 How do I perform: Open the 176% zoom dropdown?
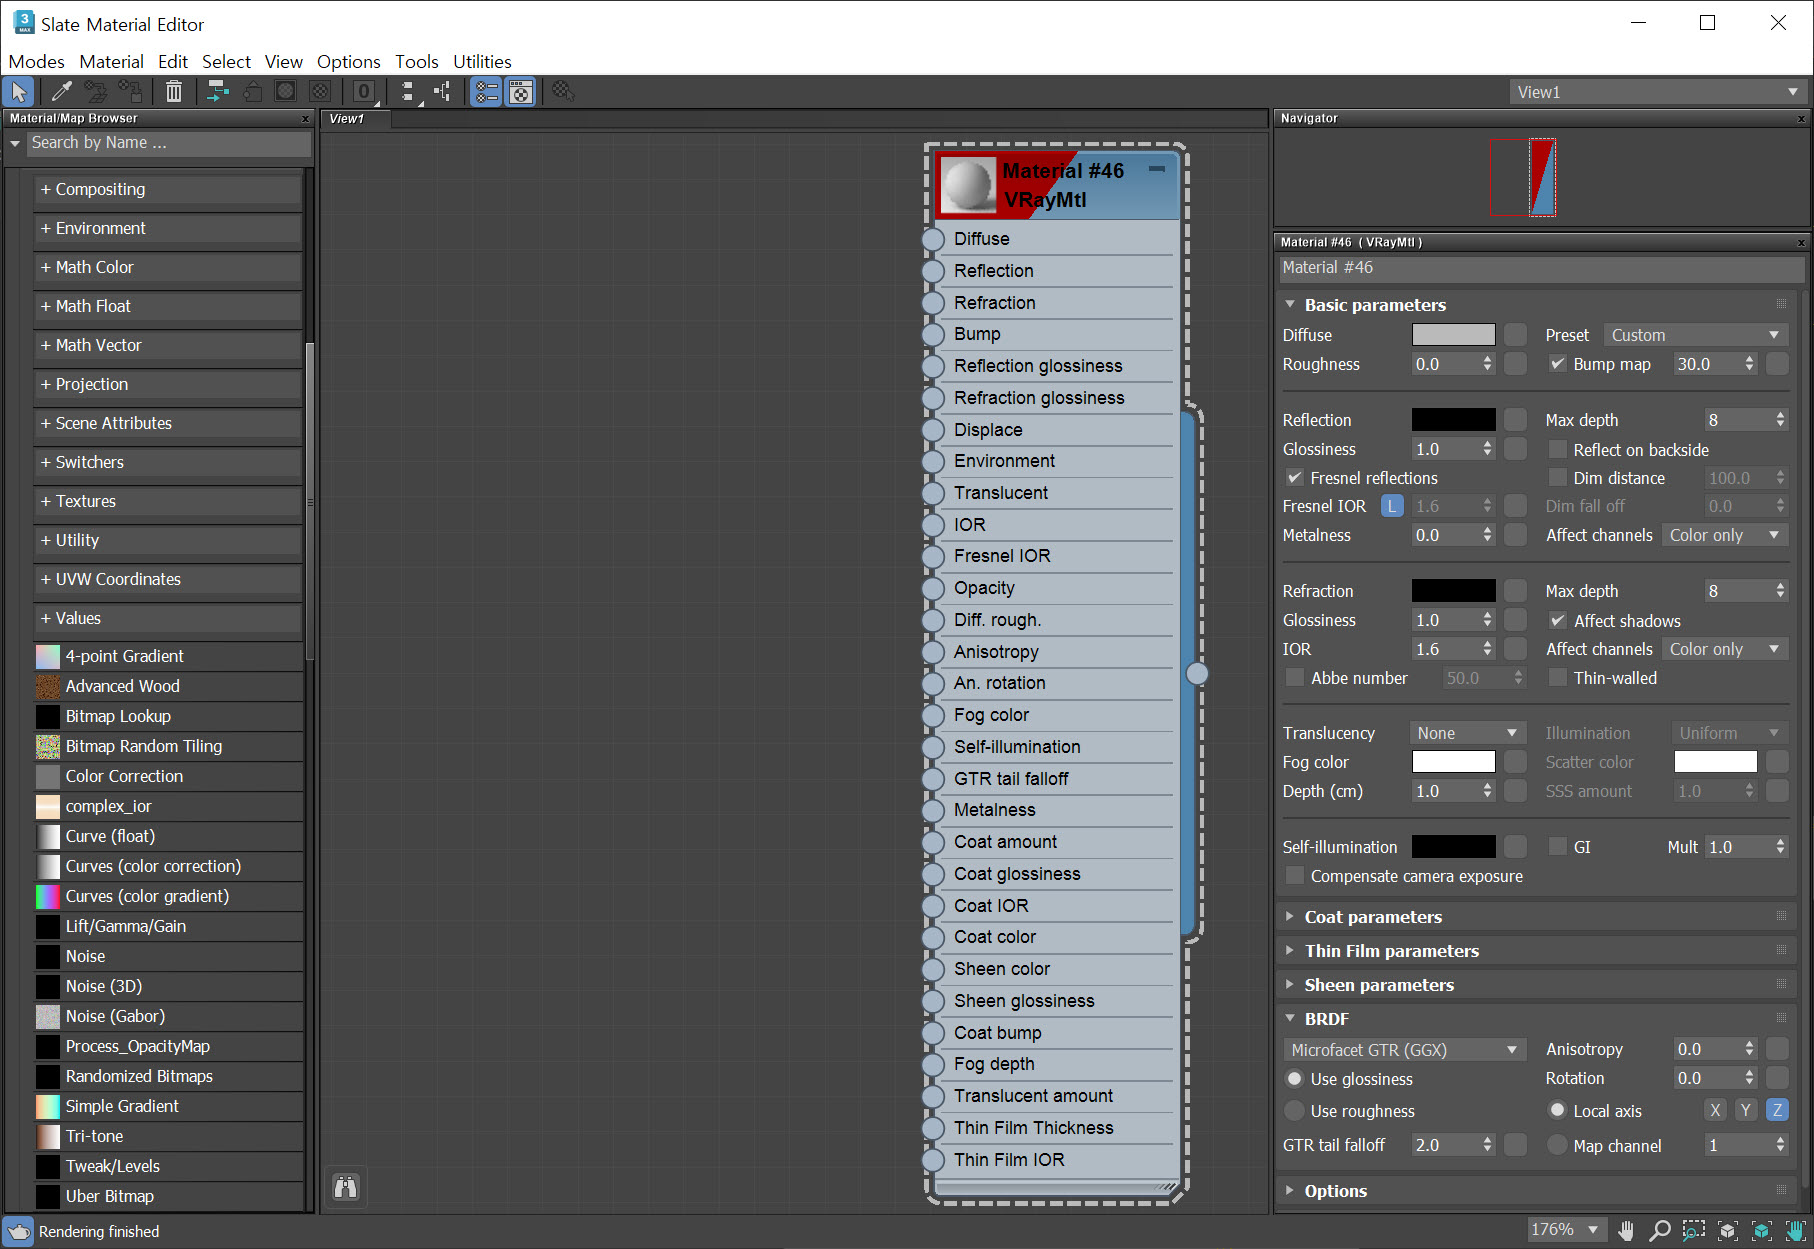(x=1565, y=1230)
